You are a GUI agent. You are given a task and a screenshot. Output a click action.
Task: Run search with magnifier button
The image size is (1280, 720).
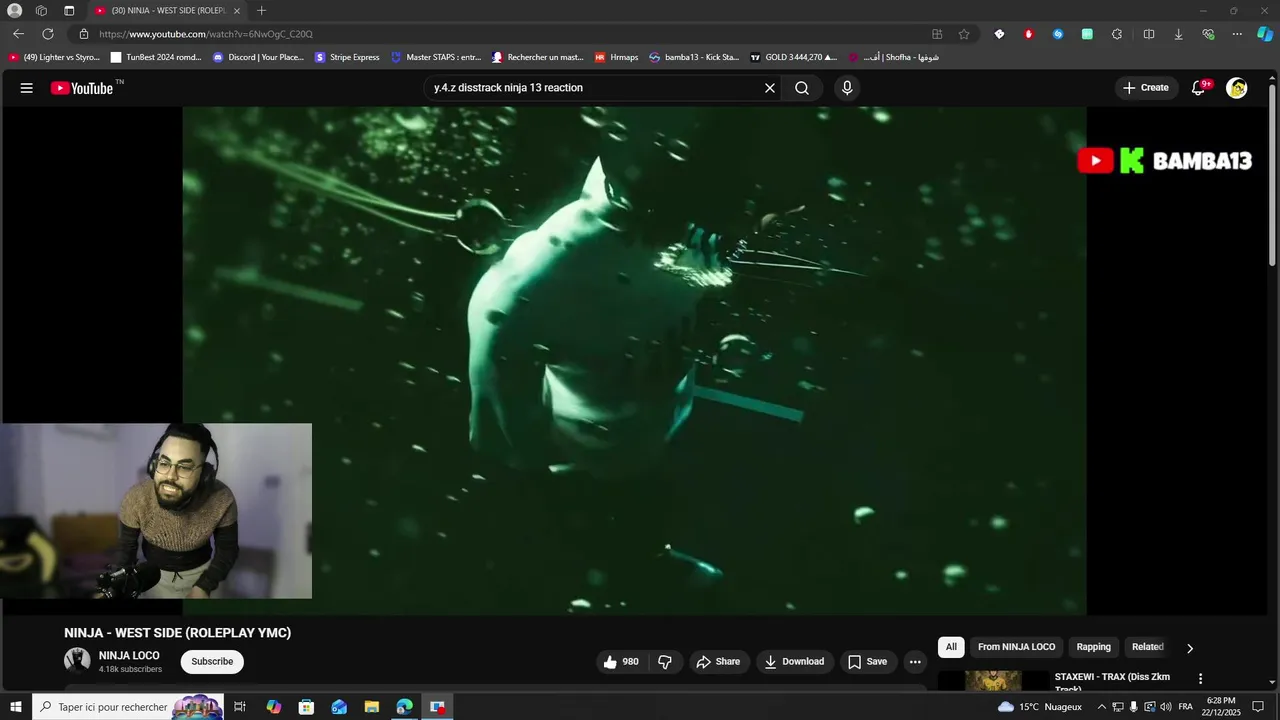click(x=802, y=88)
